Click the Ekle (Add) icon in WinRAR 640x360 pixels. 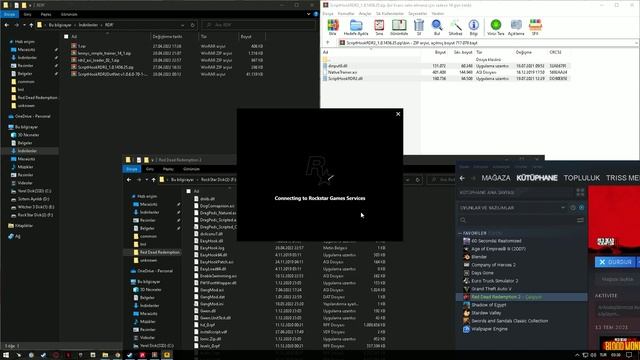click(333, 26)
